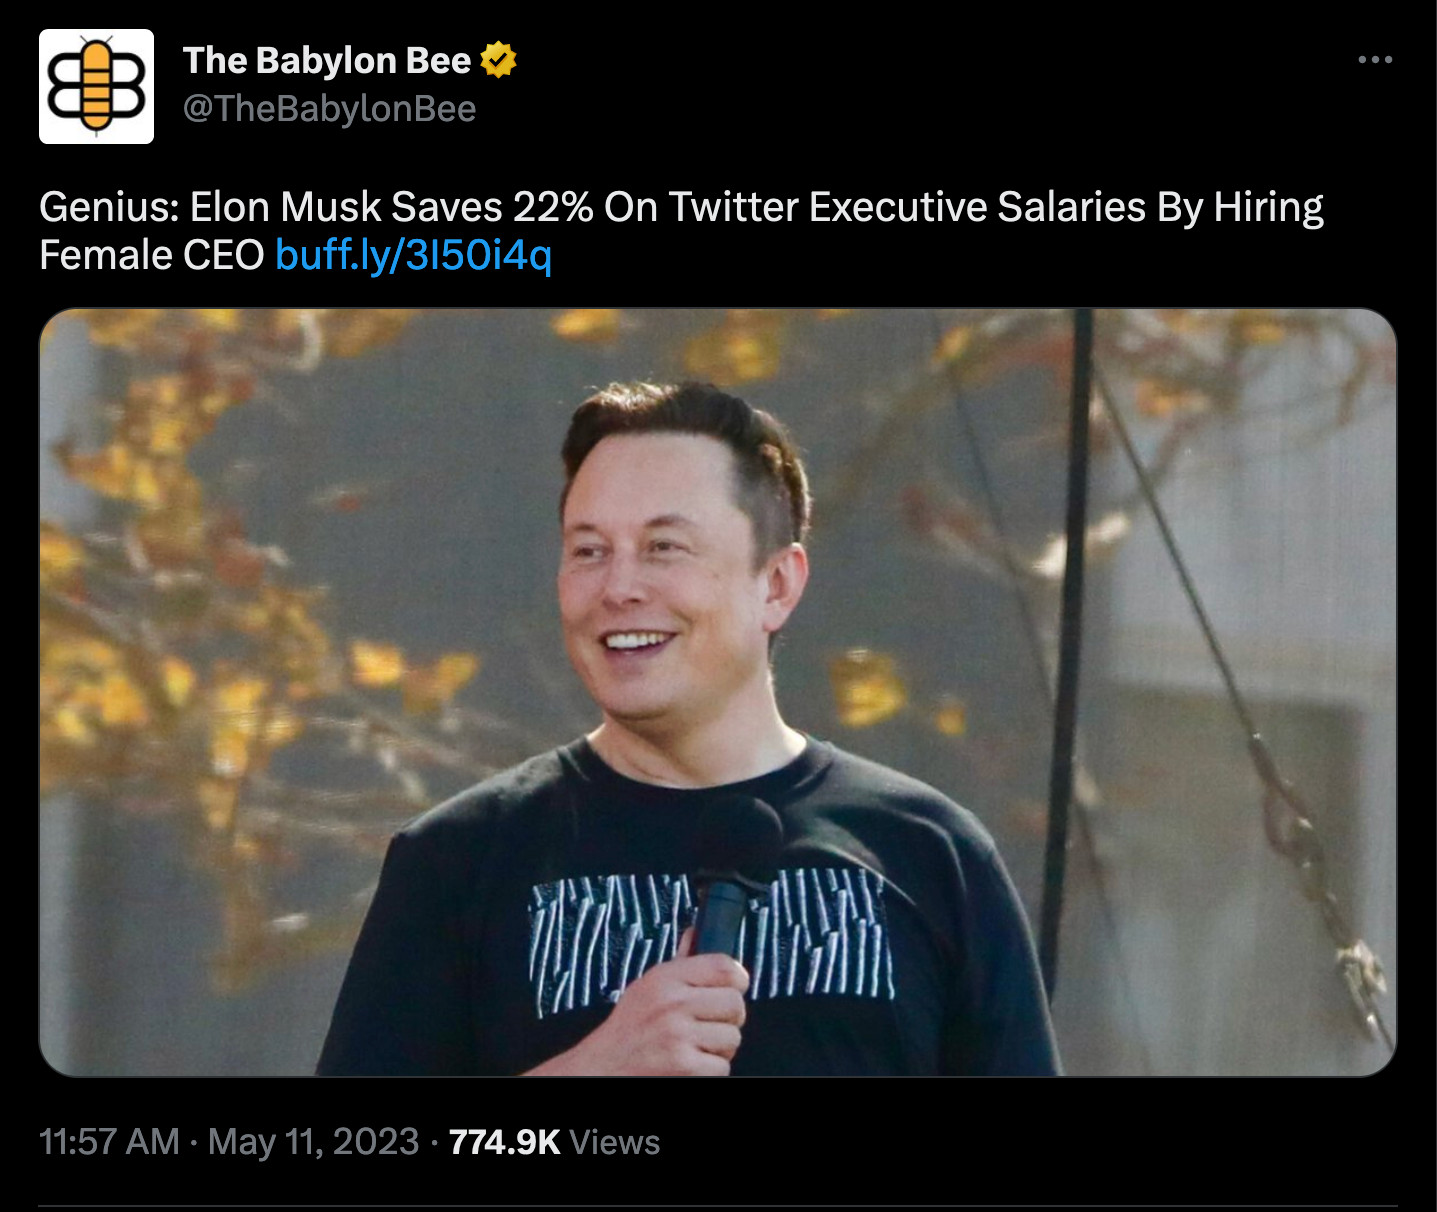Click the white striped t-shirt graphic

(x=820, y=935)
